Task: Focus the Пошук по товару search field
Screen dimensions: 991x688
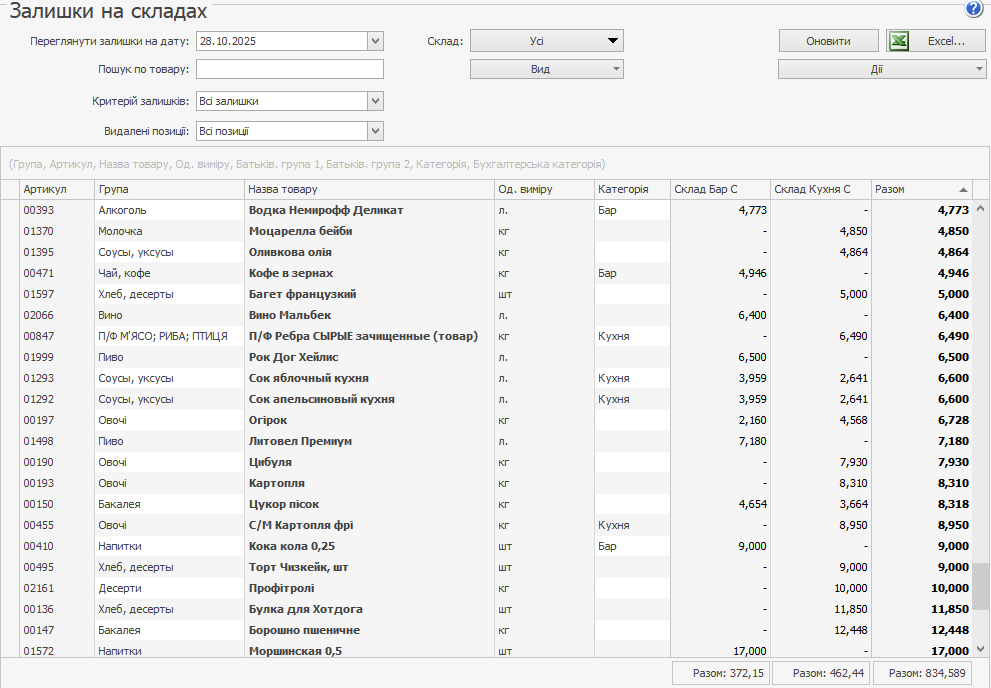Action: [x=290, y=70]
